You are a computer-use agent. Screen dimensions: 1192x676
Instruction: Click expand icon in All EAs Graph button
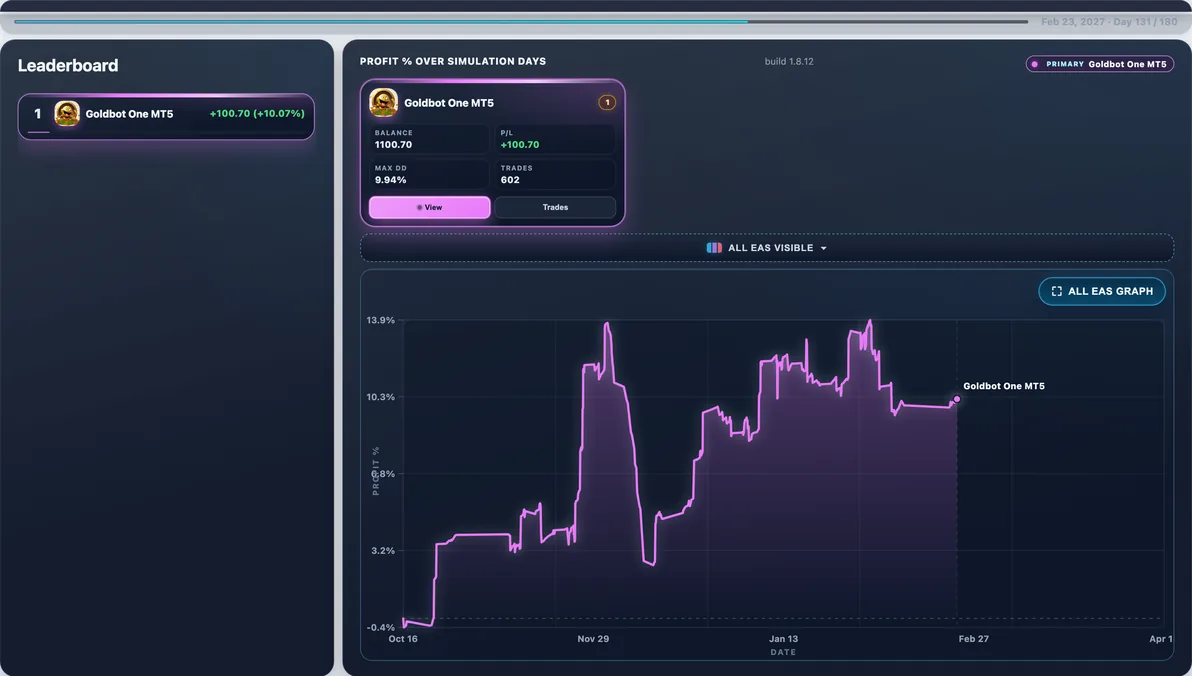point(1057,291)
